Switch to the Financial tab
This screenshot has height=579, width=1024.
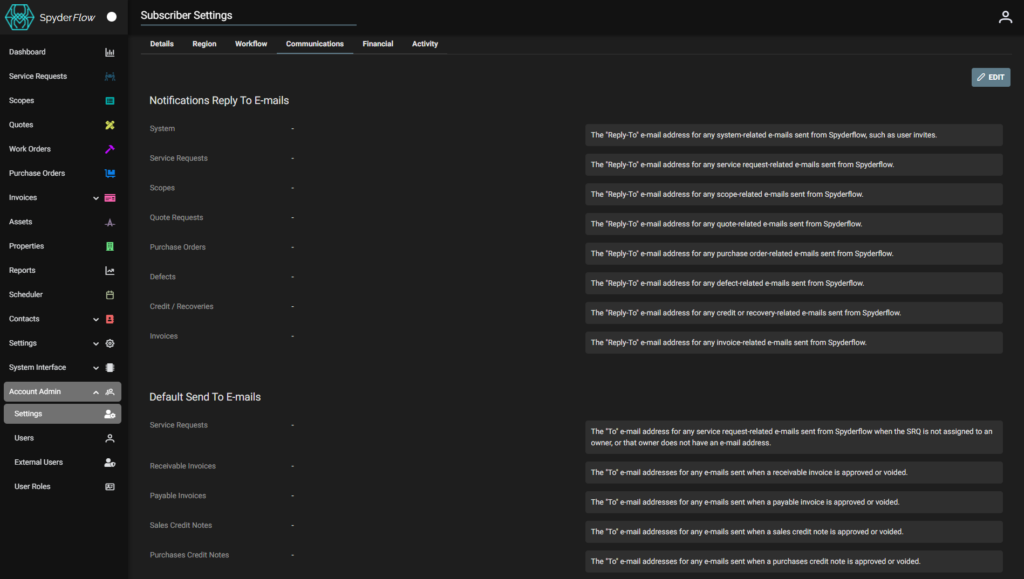pyautogui.click(x=378, y=44)
